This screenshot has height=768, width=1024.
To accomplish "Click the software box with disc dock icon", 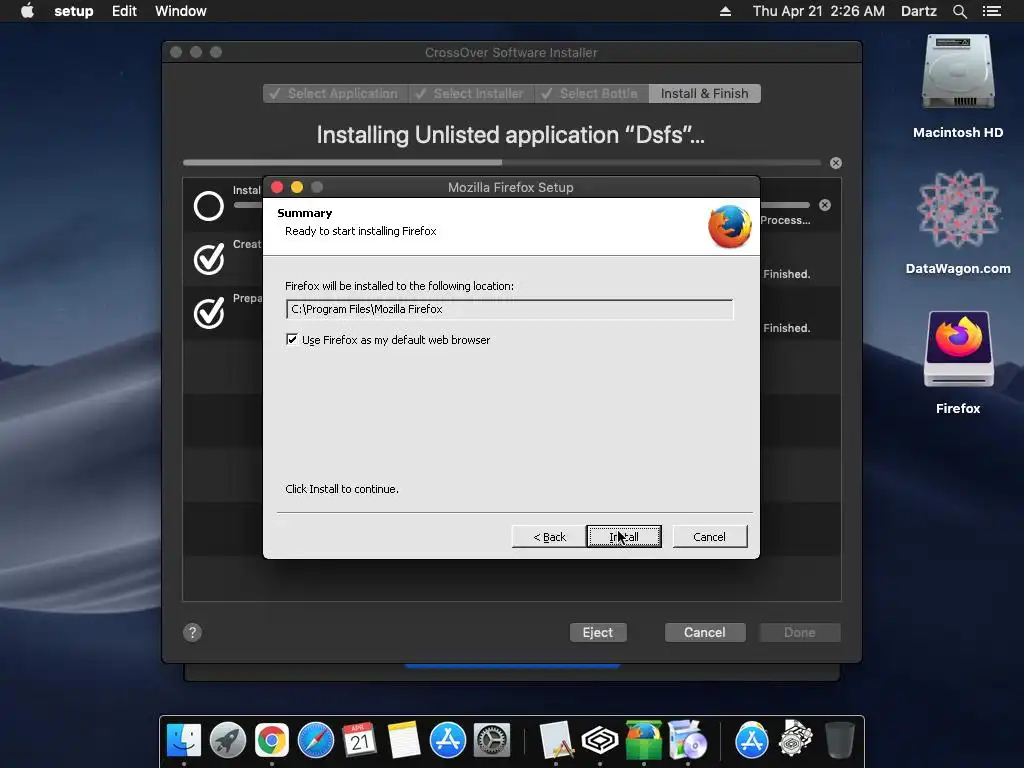I will click(x=687, y=741).
